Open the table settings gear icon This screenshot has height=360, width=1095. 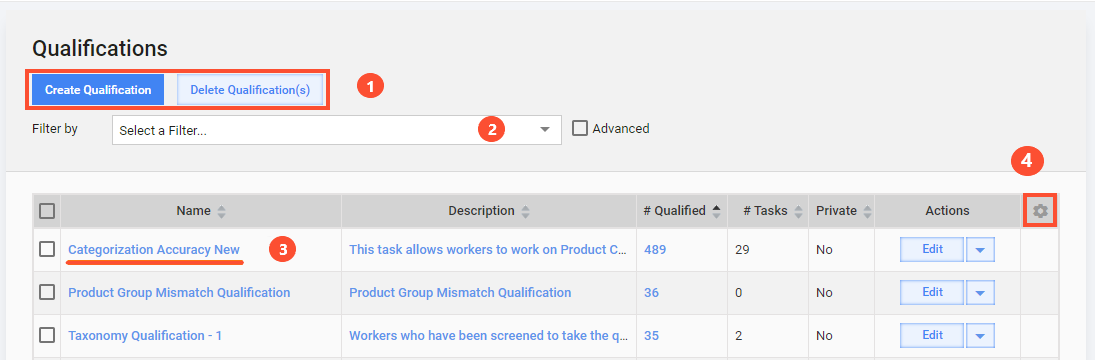[x=1041, y=211]
